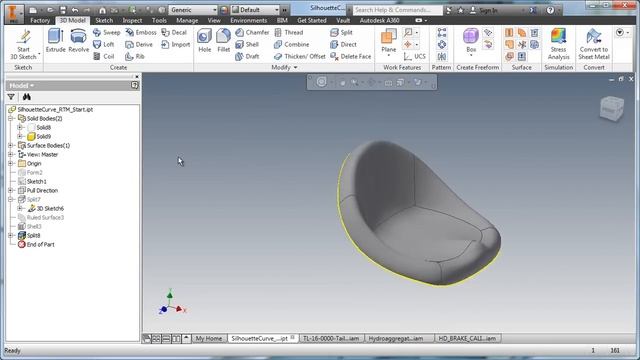Use the Thread tool
Image resolution: width=640 pixels, height=360 pixels.
[289, 32]
